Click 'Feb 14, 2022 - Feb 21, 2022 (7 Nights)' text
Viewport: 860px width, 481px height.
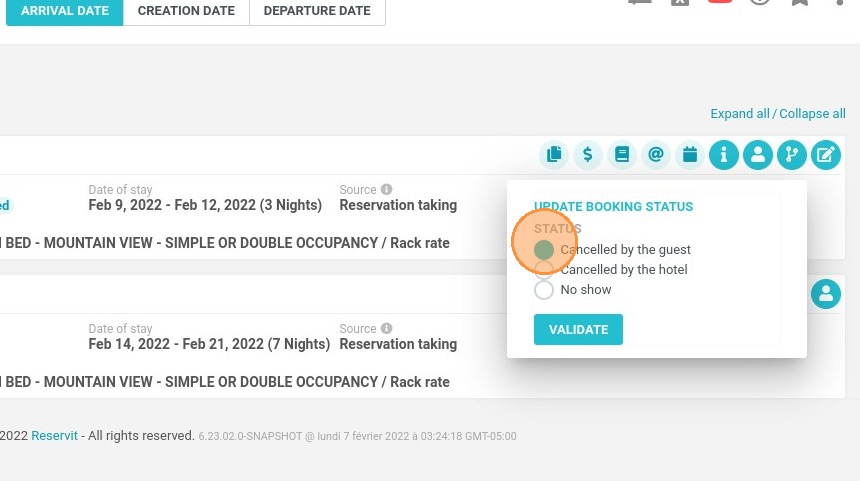pyautogui.click(x=209, y=344)
